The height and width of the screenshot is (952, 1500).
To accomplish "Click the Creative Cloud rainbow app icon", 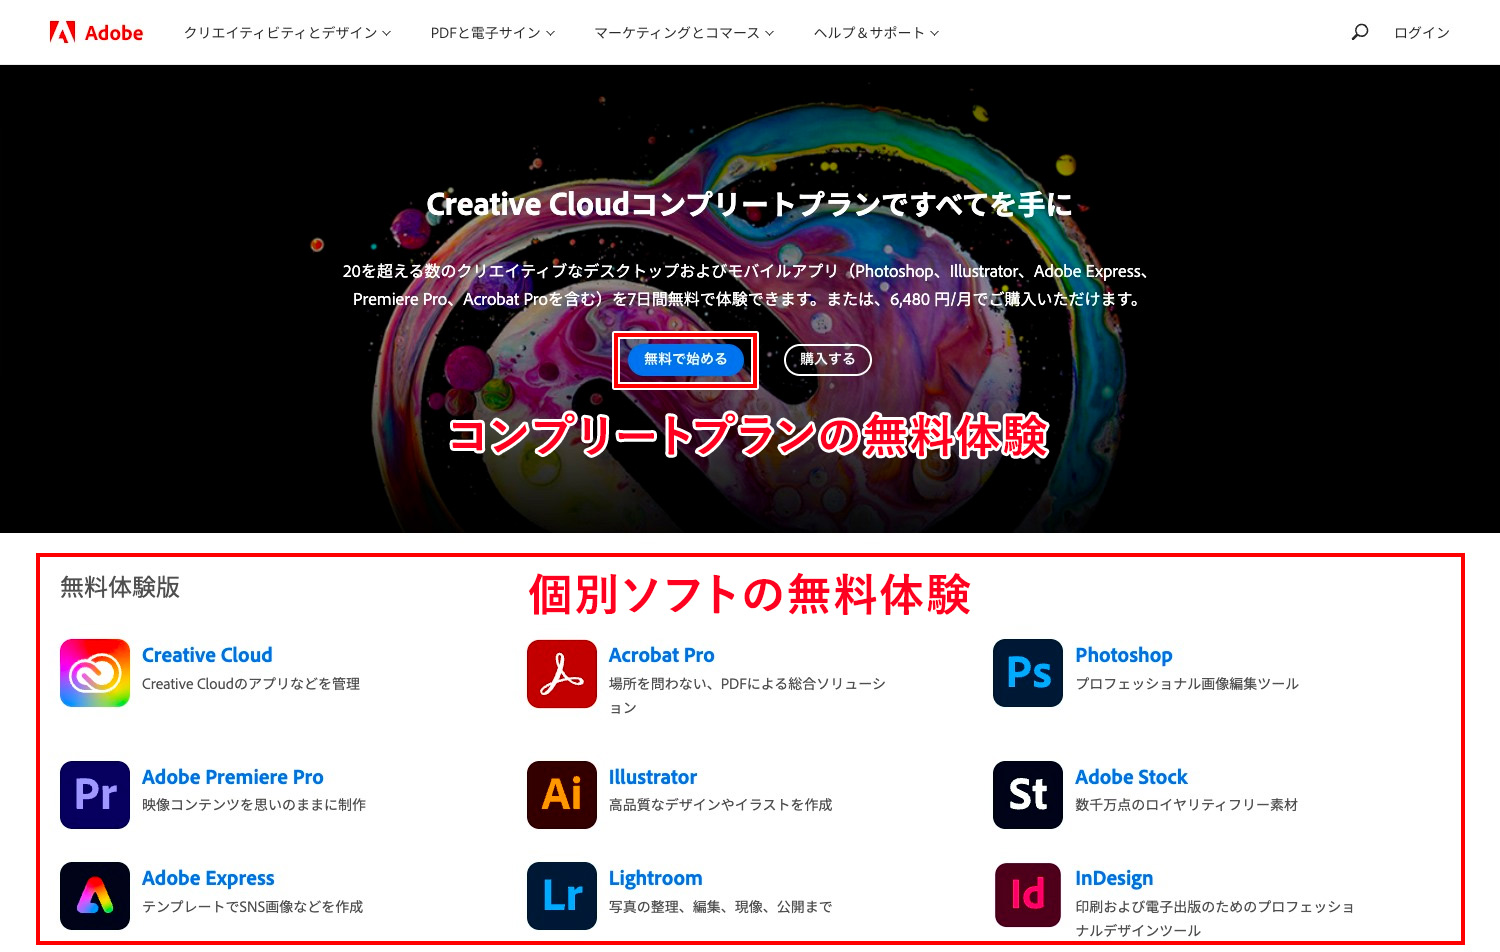I will click(x=95, y=673).
